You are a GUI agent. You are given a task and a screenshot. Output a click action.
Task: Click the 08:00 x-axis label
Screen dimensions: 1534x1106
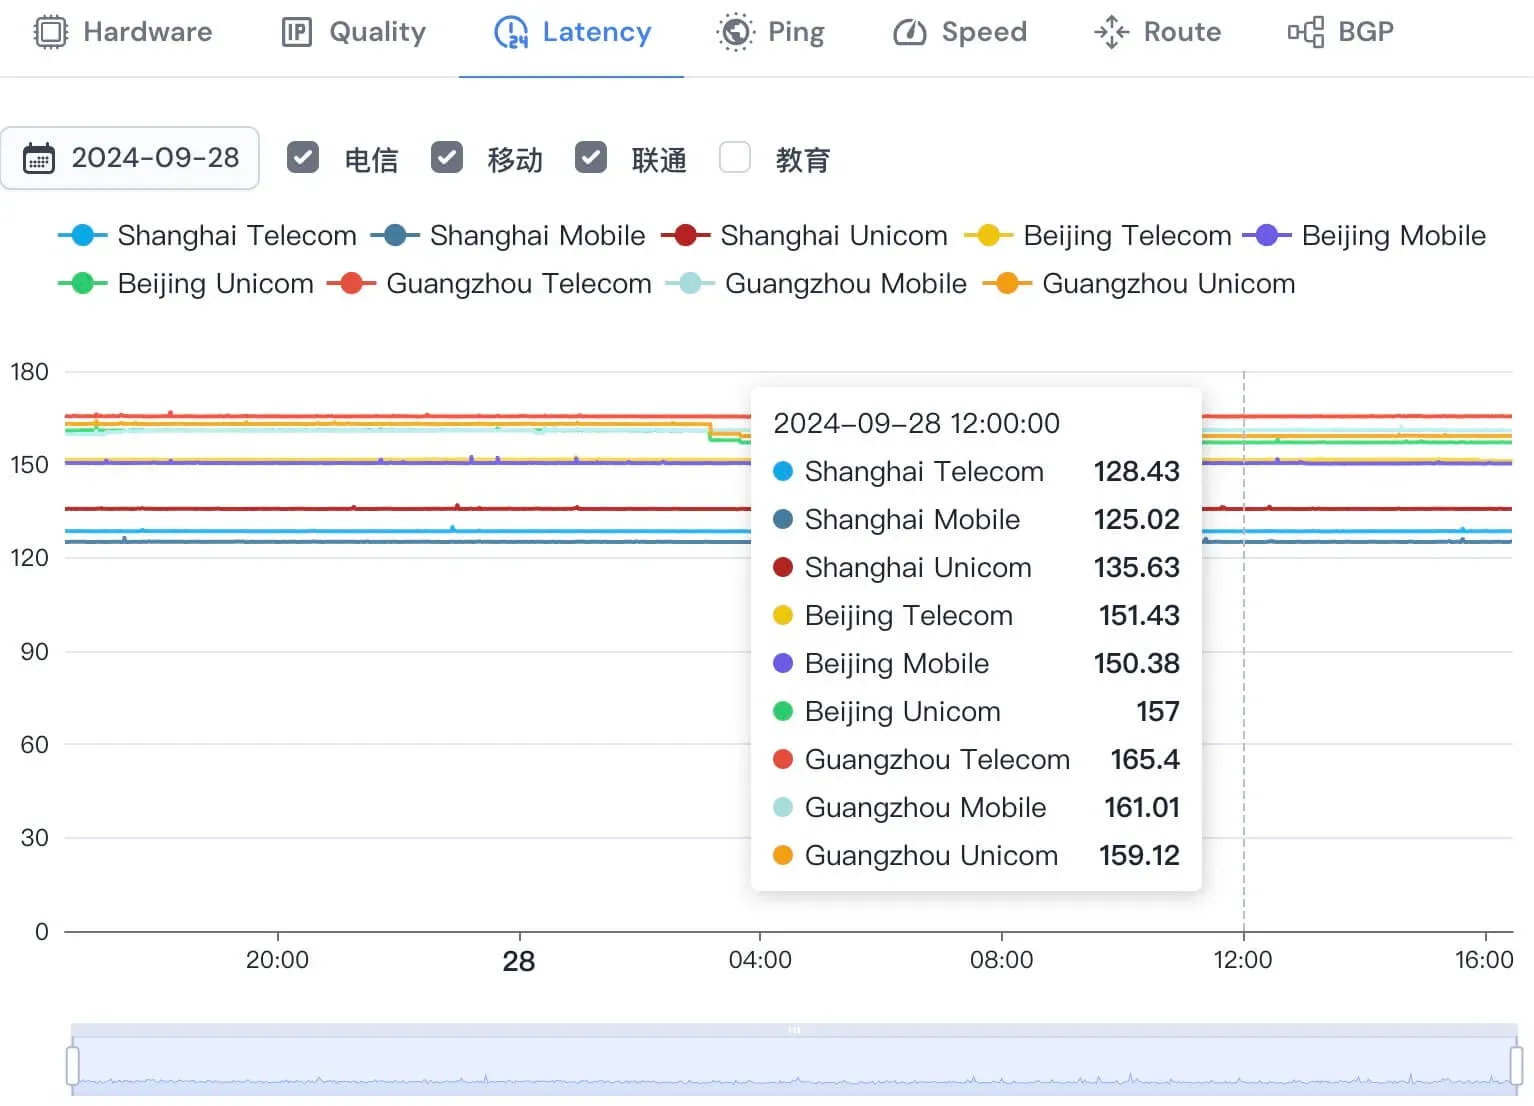(x=1001, y=961)
